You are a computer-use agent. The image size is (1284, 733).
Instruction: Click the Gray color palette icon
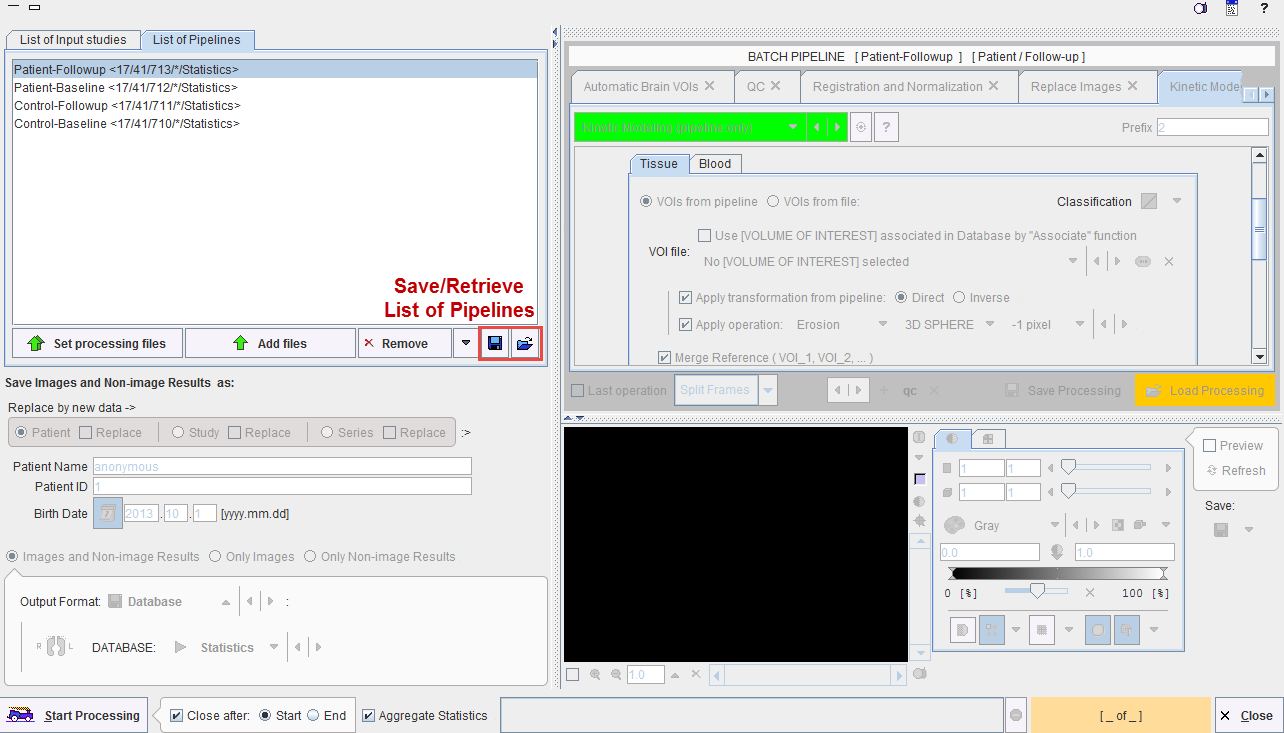[x=955, y=525]
